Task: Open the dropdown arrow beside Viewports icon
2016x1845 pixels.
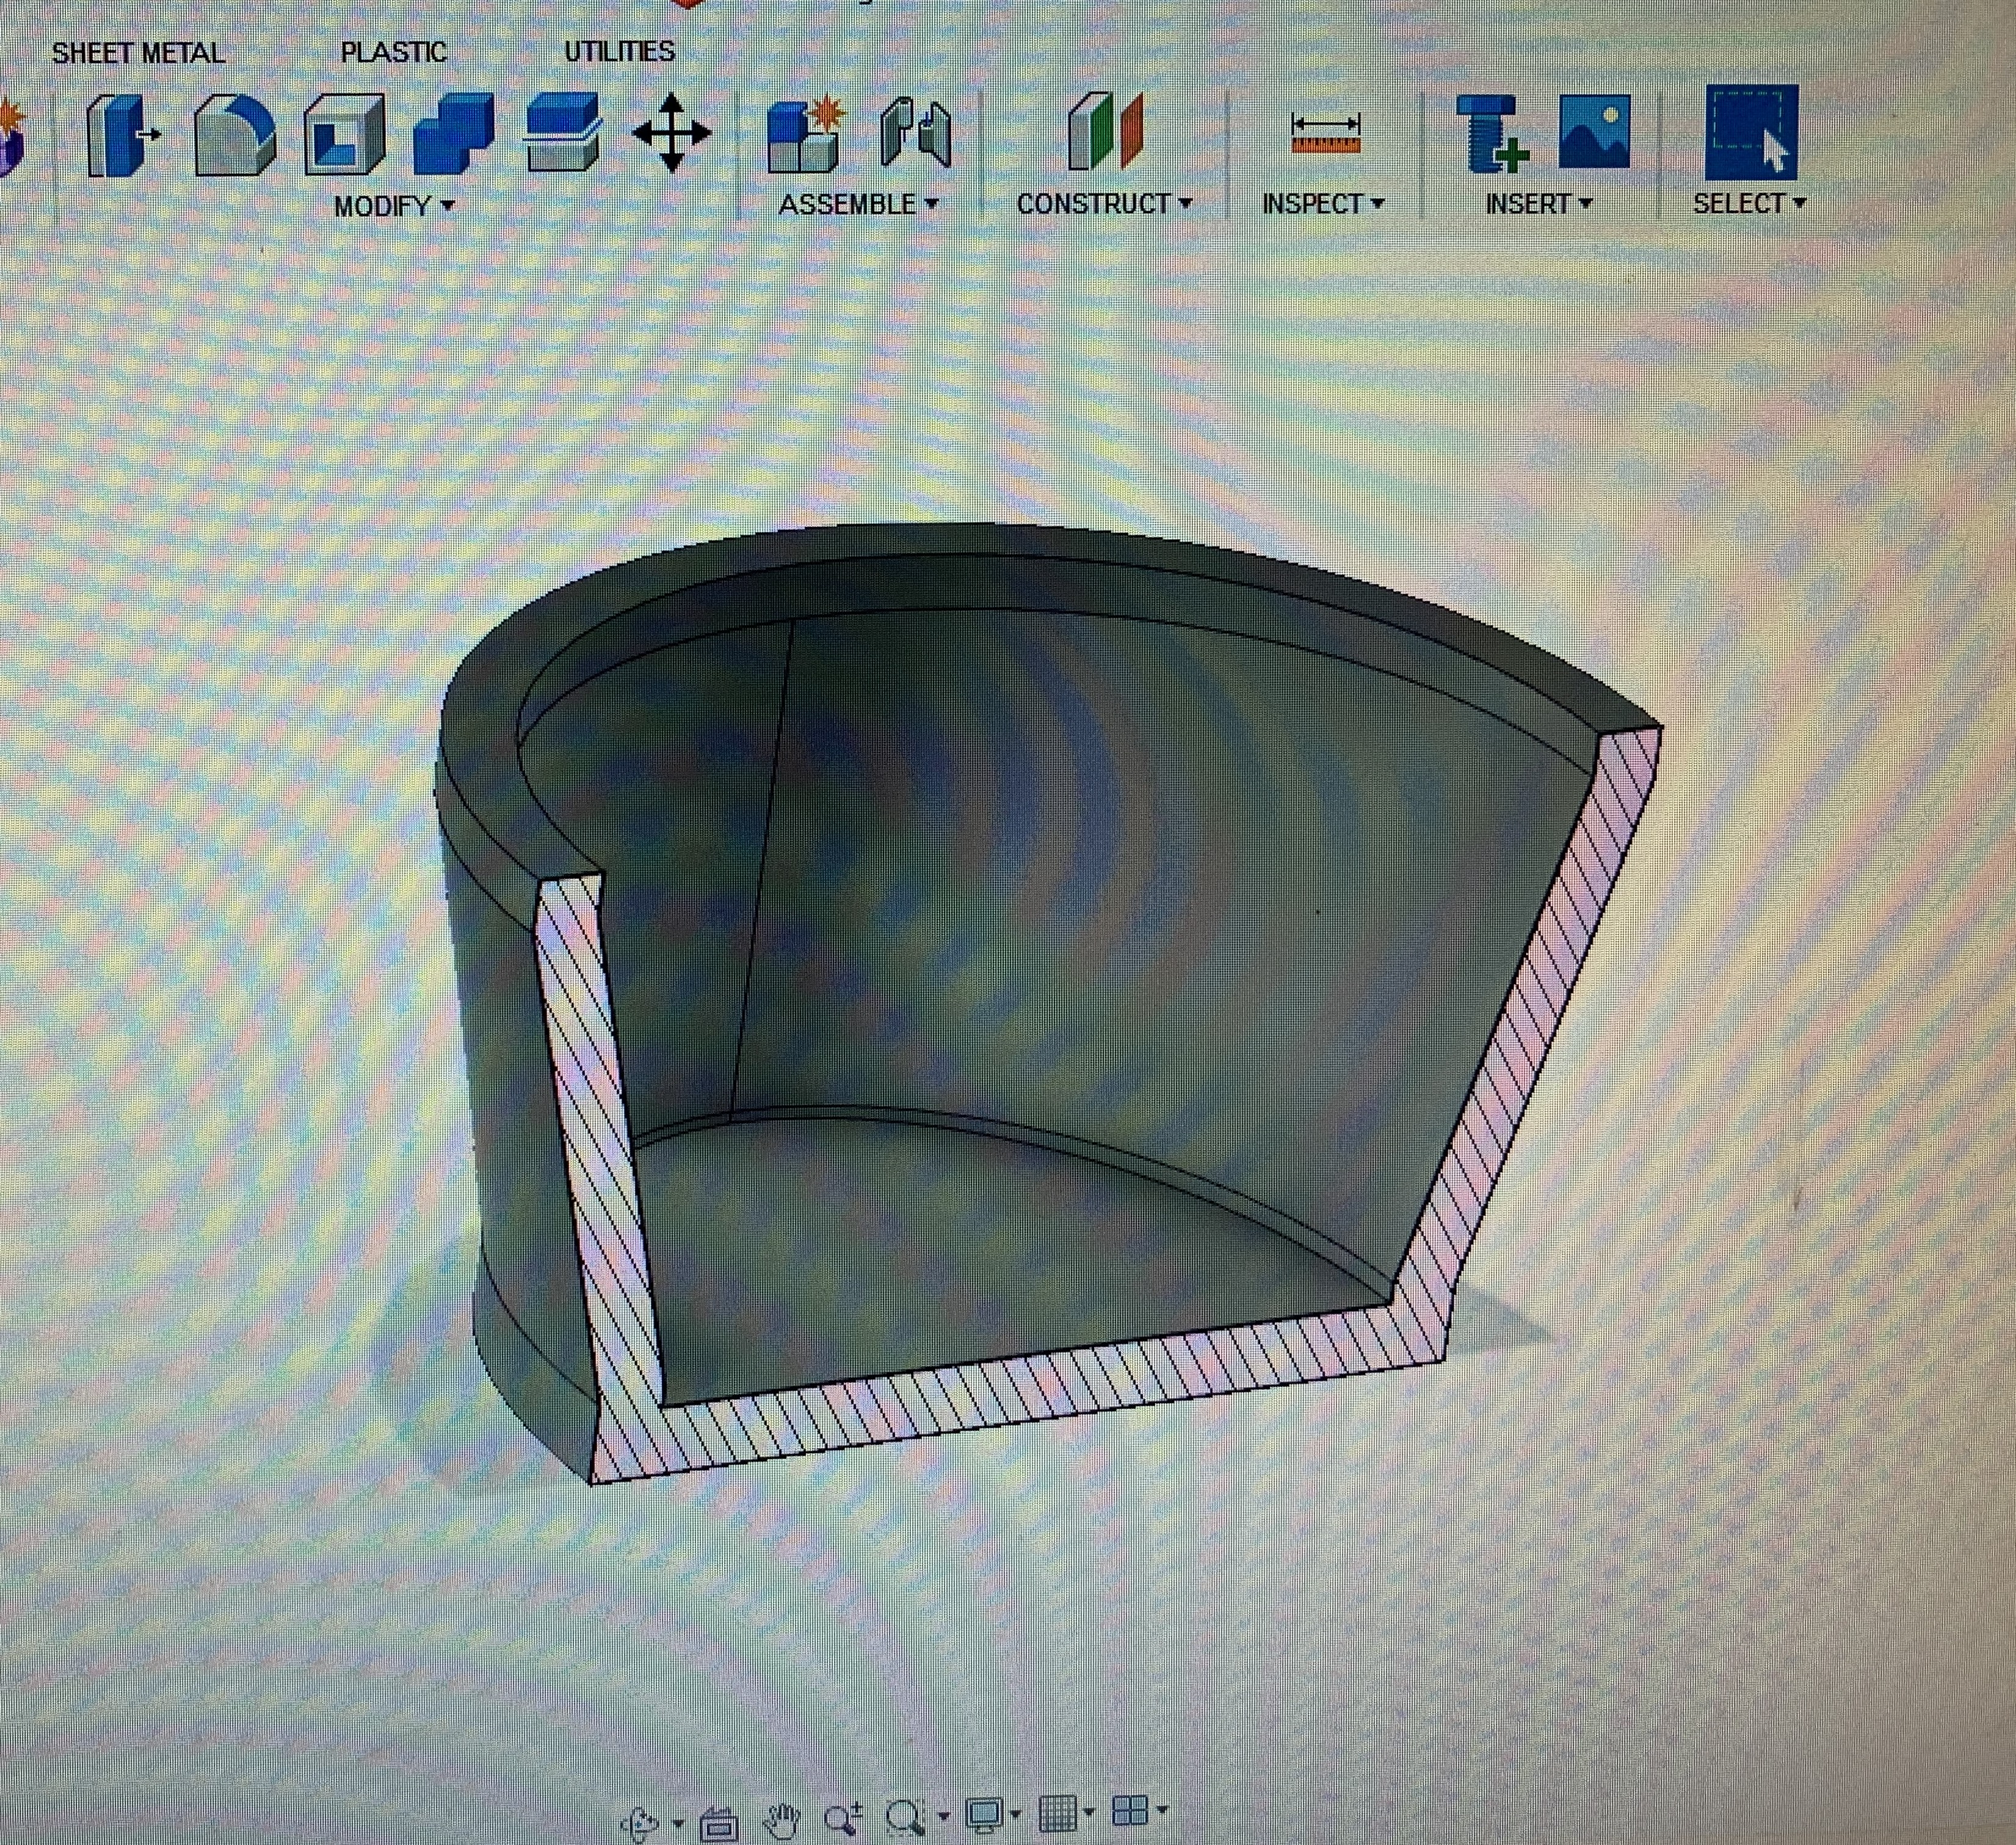Action: (x=1162, y=1809)
